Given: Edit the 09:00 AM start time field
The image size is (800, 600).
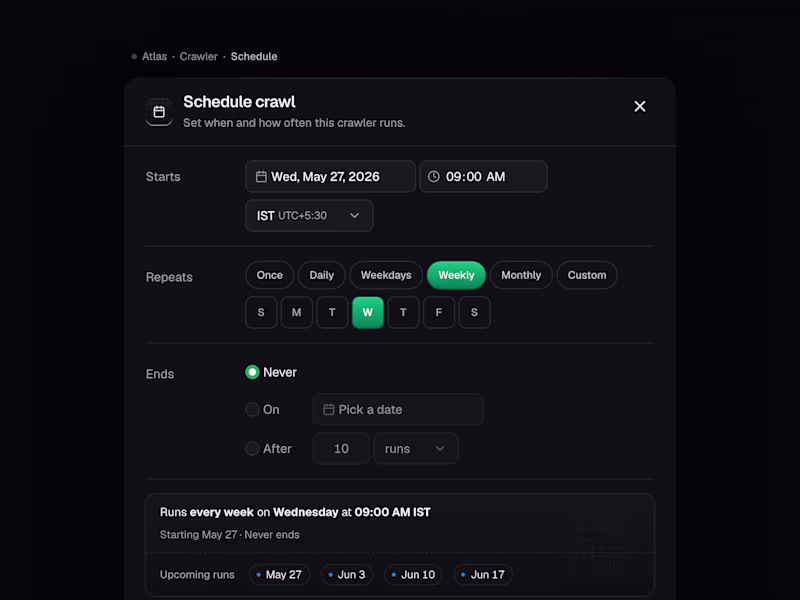Looking at the screenshot, I should tap(483, 177).
